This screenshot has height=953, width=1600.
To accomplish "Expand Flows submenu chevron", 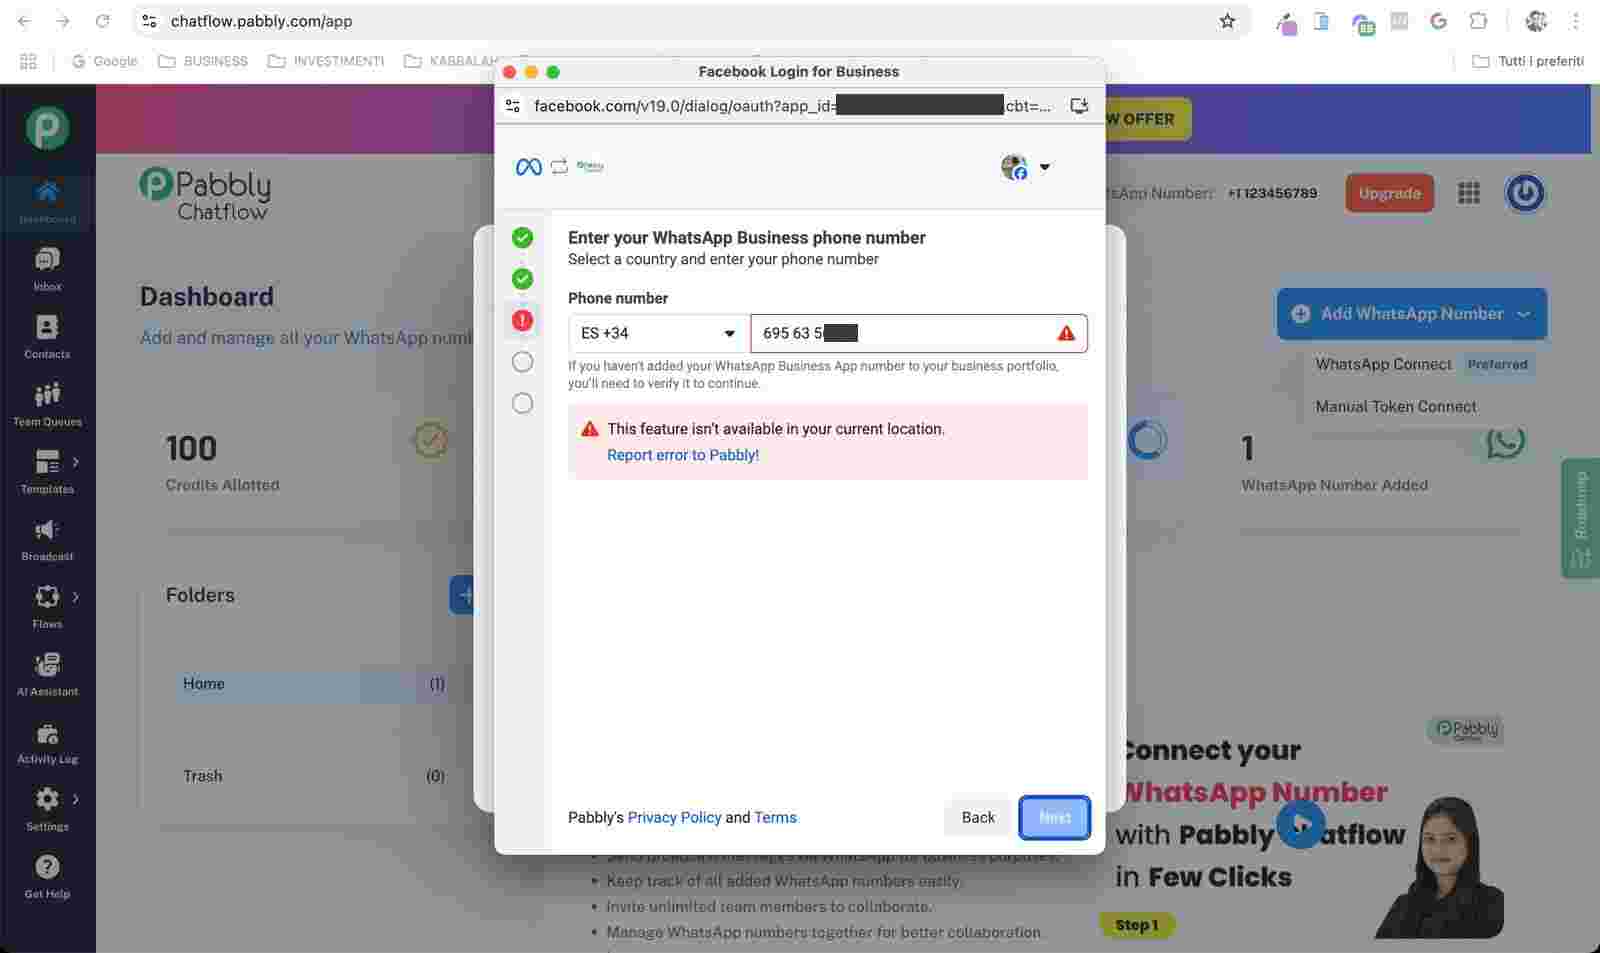I will pyautogui.click(x=75, y=596).
